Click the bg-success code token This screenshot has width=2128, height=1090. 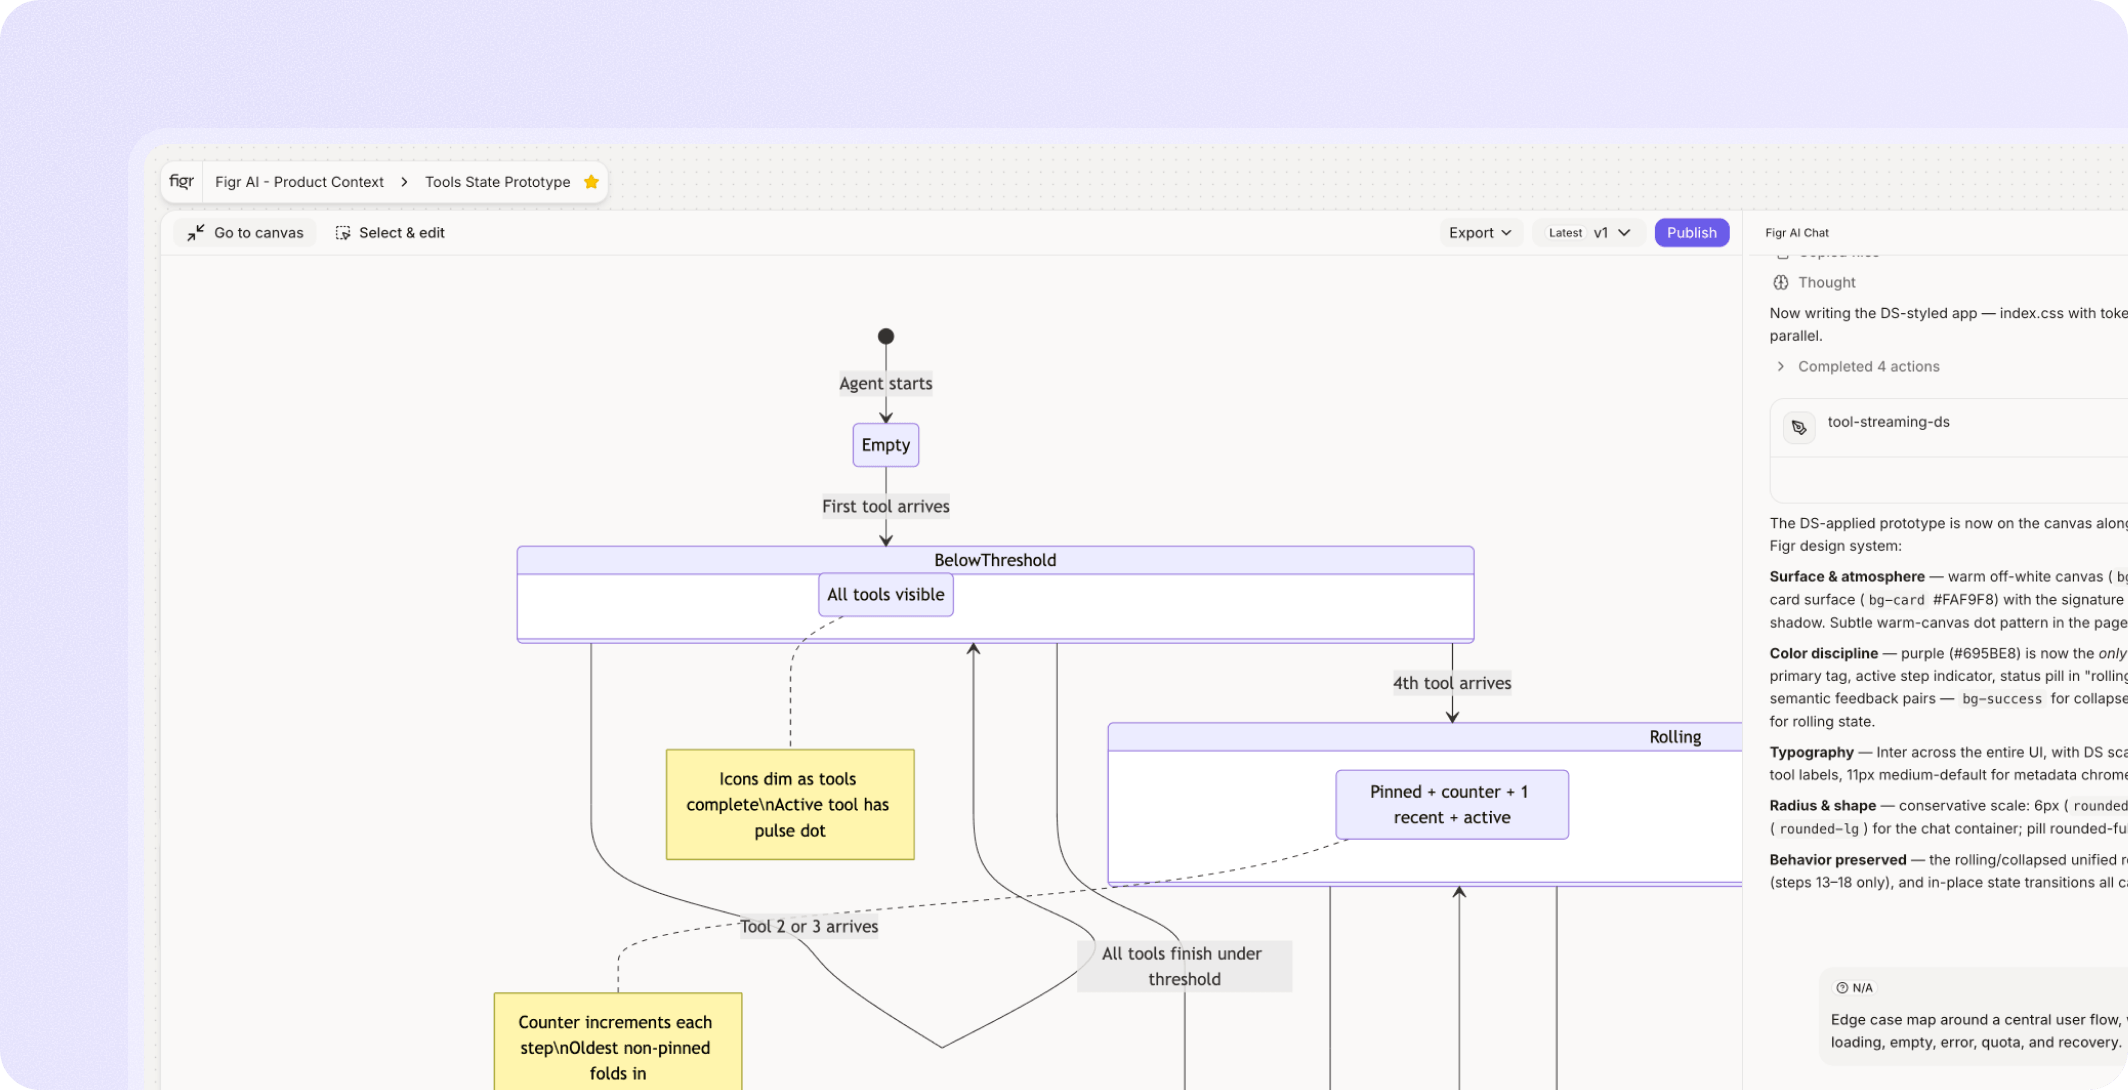coord(2002,699)
